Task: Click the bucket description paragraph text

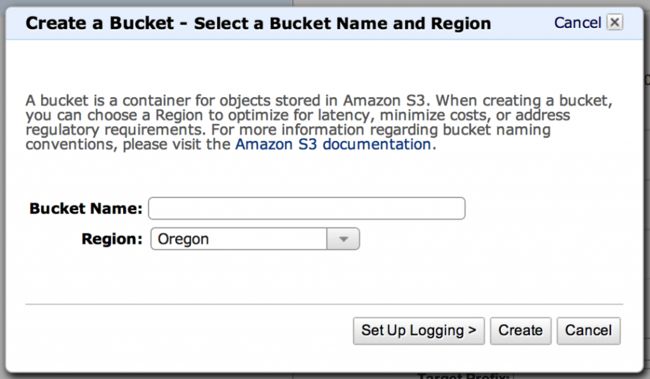Action: [319, 122]
